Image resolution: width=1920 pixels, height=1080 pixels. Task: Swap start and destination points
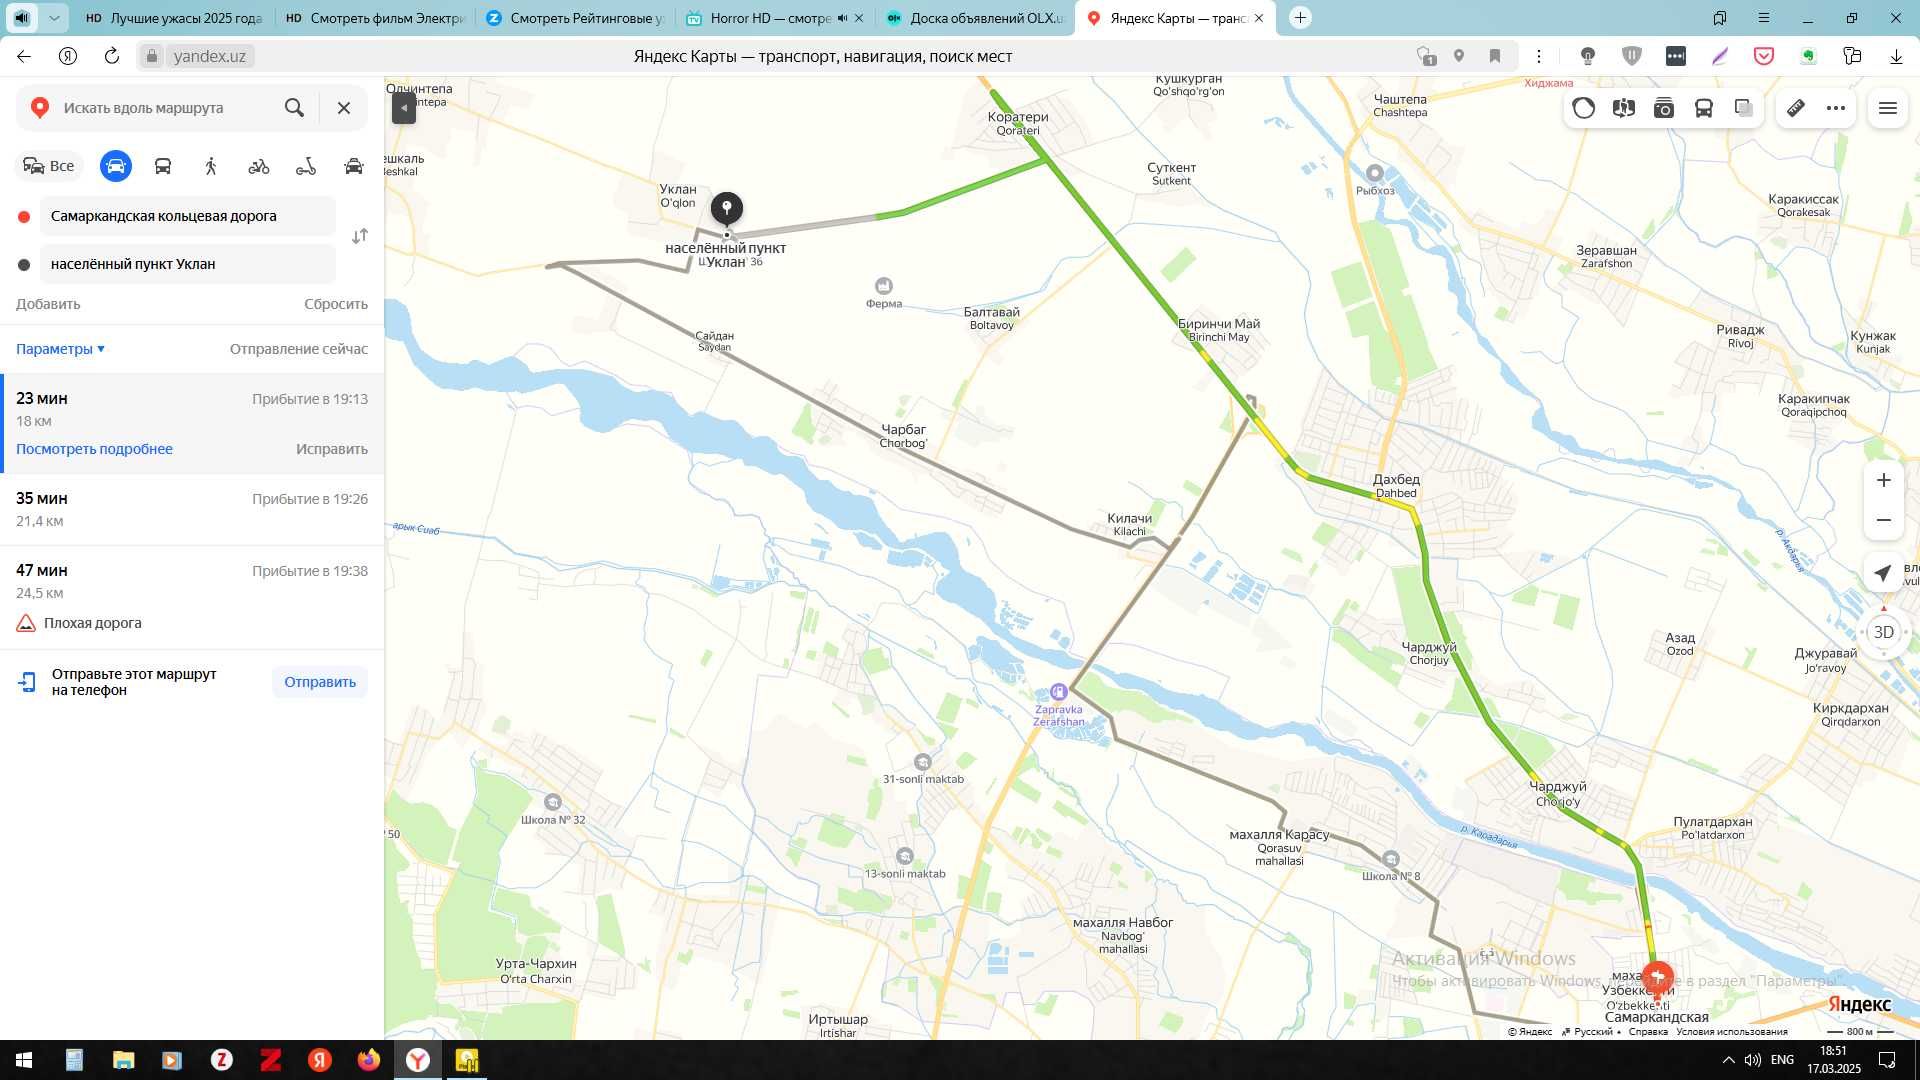coord(360,236)
